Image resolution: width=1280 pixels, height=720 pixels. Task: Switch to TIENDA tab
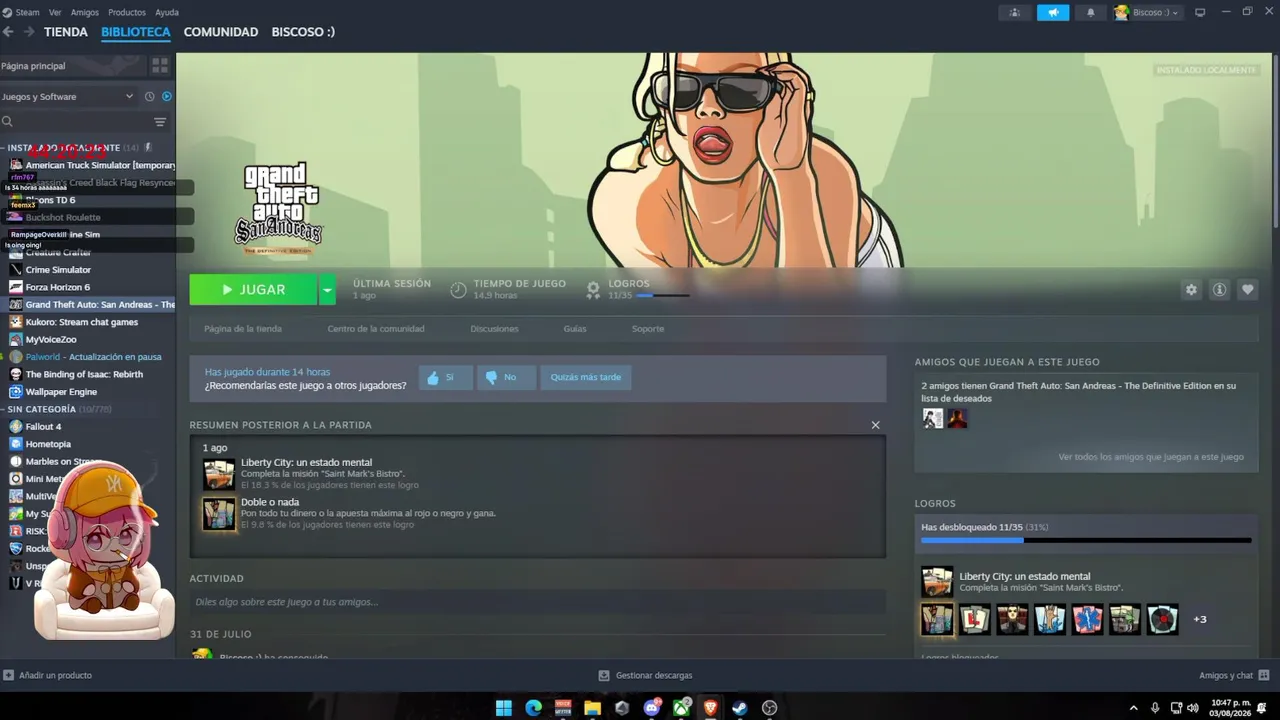click(66, 32)
